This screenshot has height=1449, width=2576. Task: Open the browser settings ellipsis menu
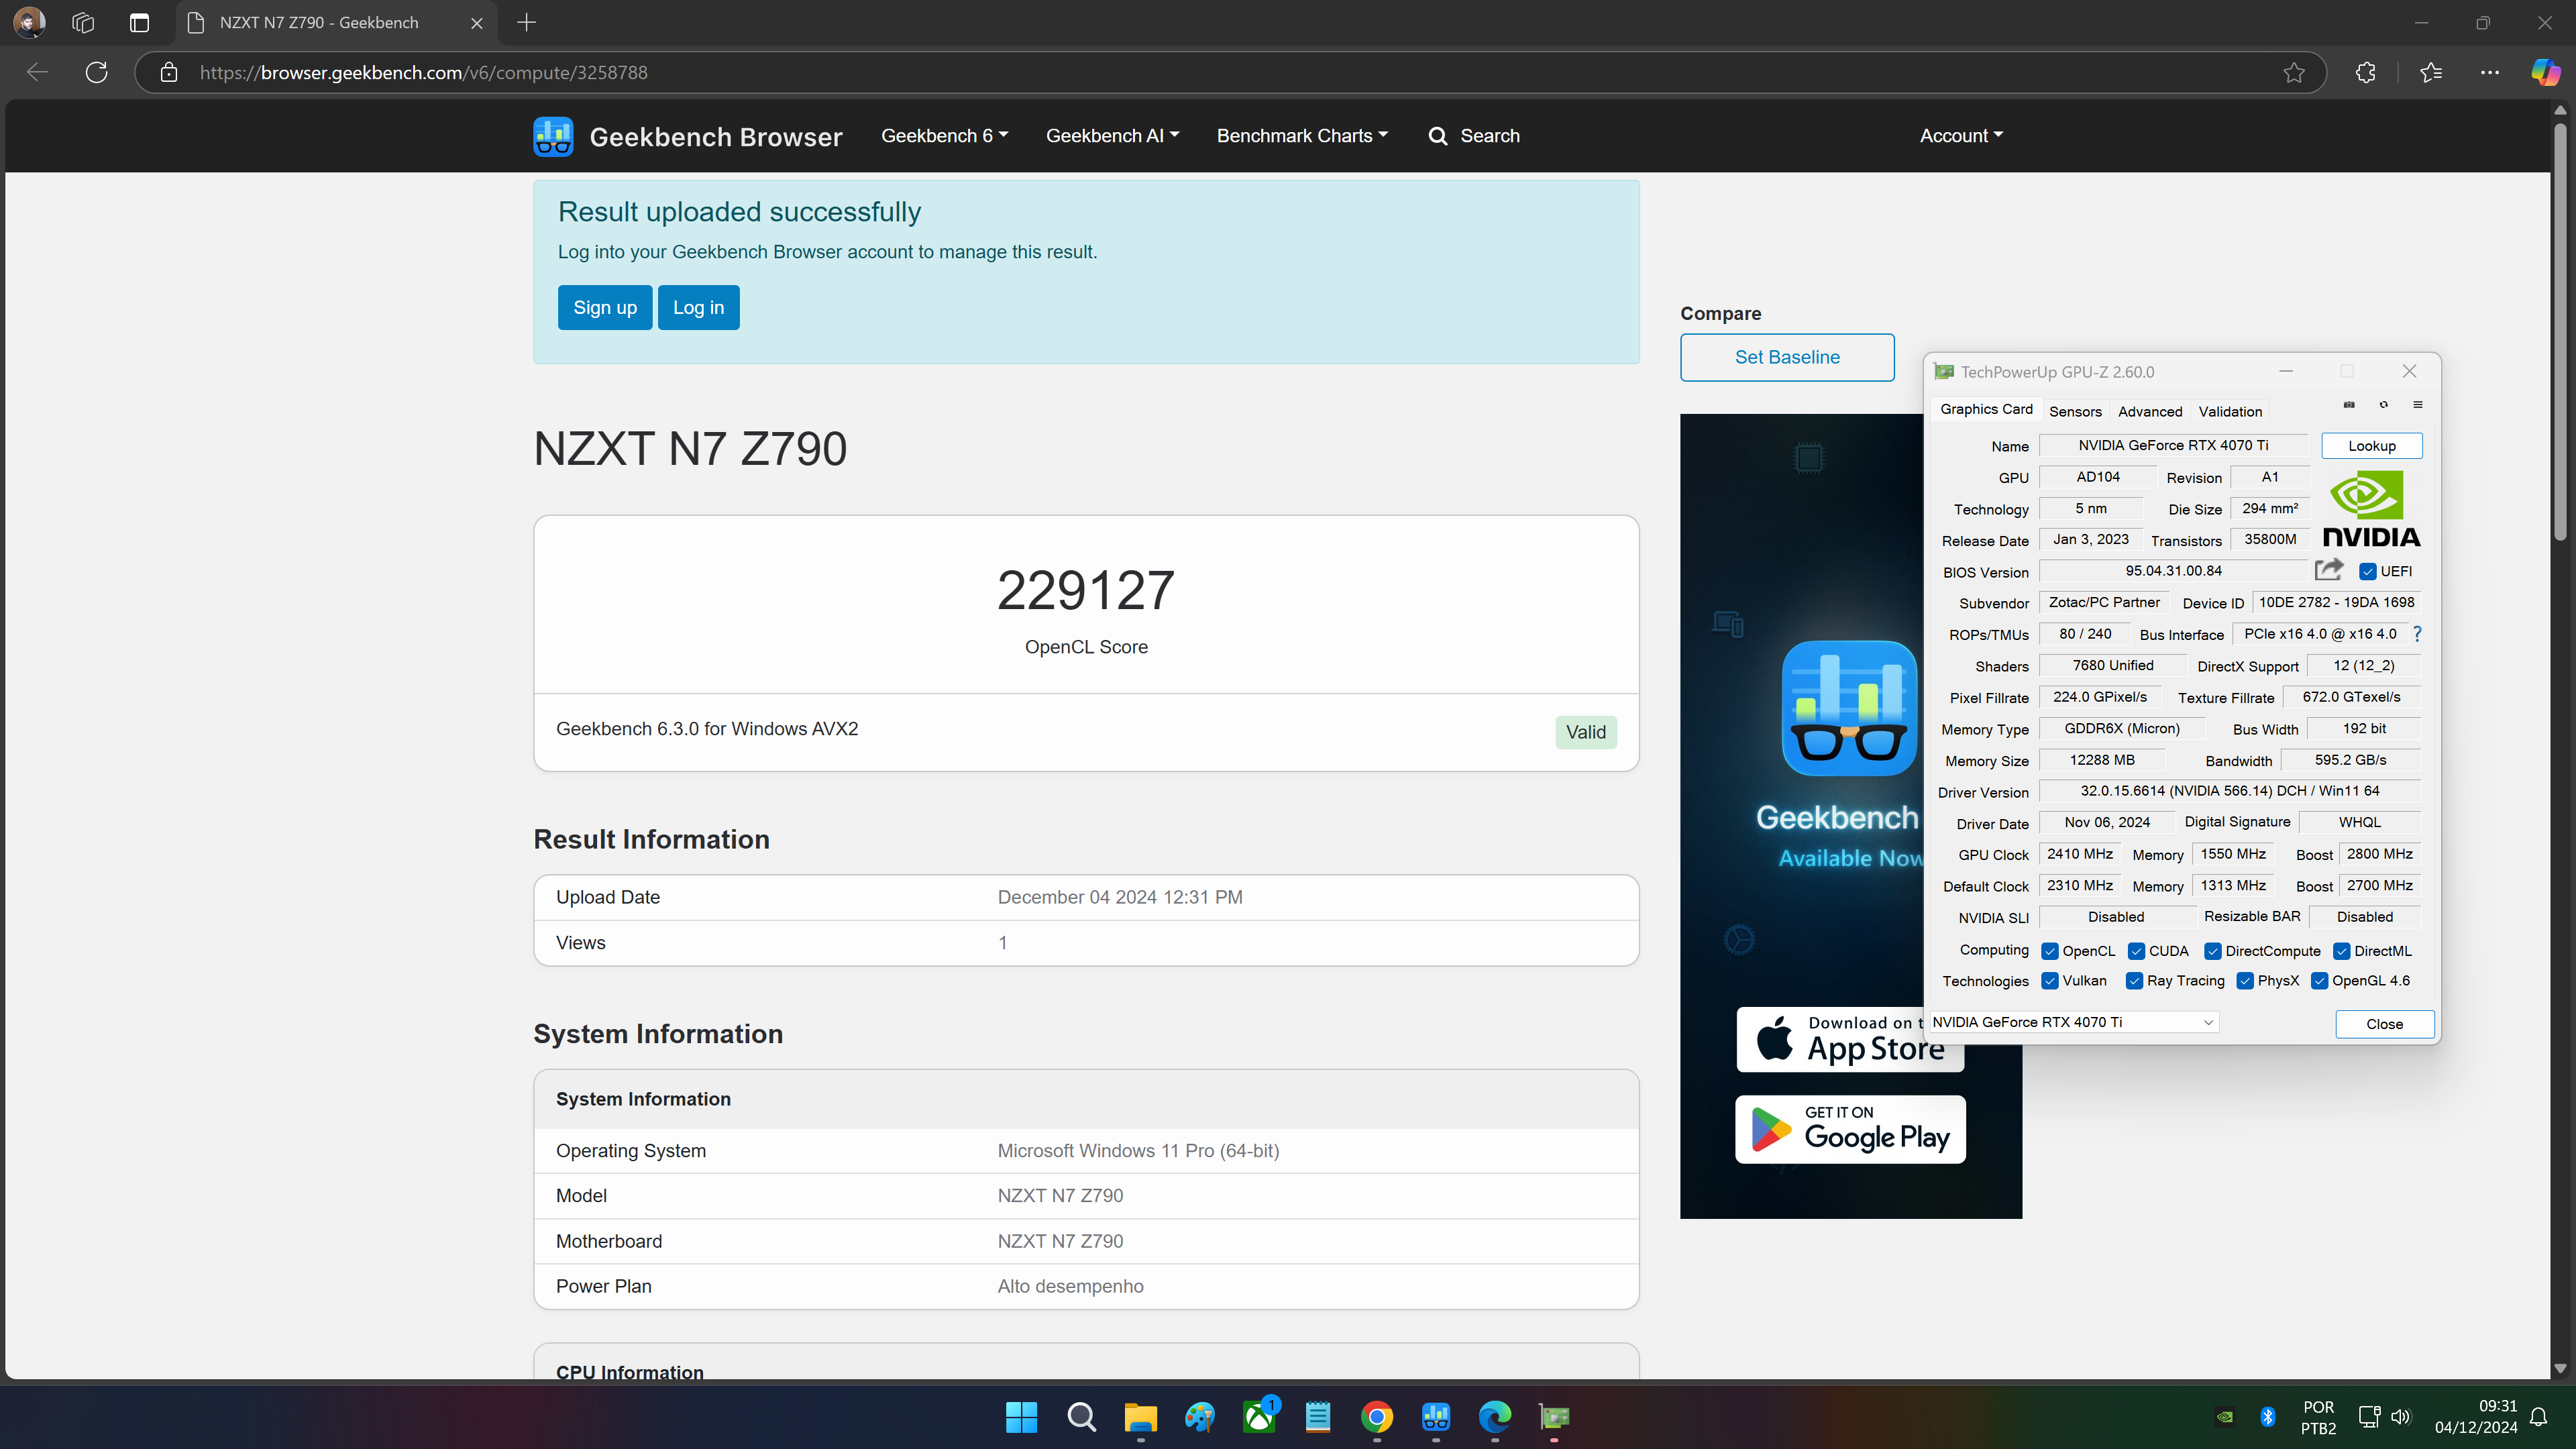tap(2490, 72)
